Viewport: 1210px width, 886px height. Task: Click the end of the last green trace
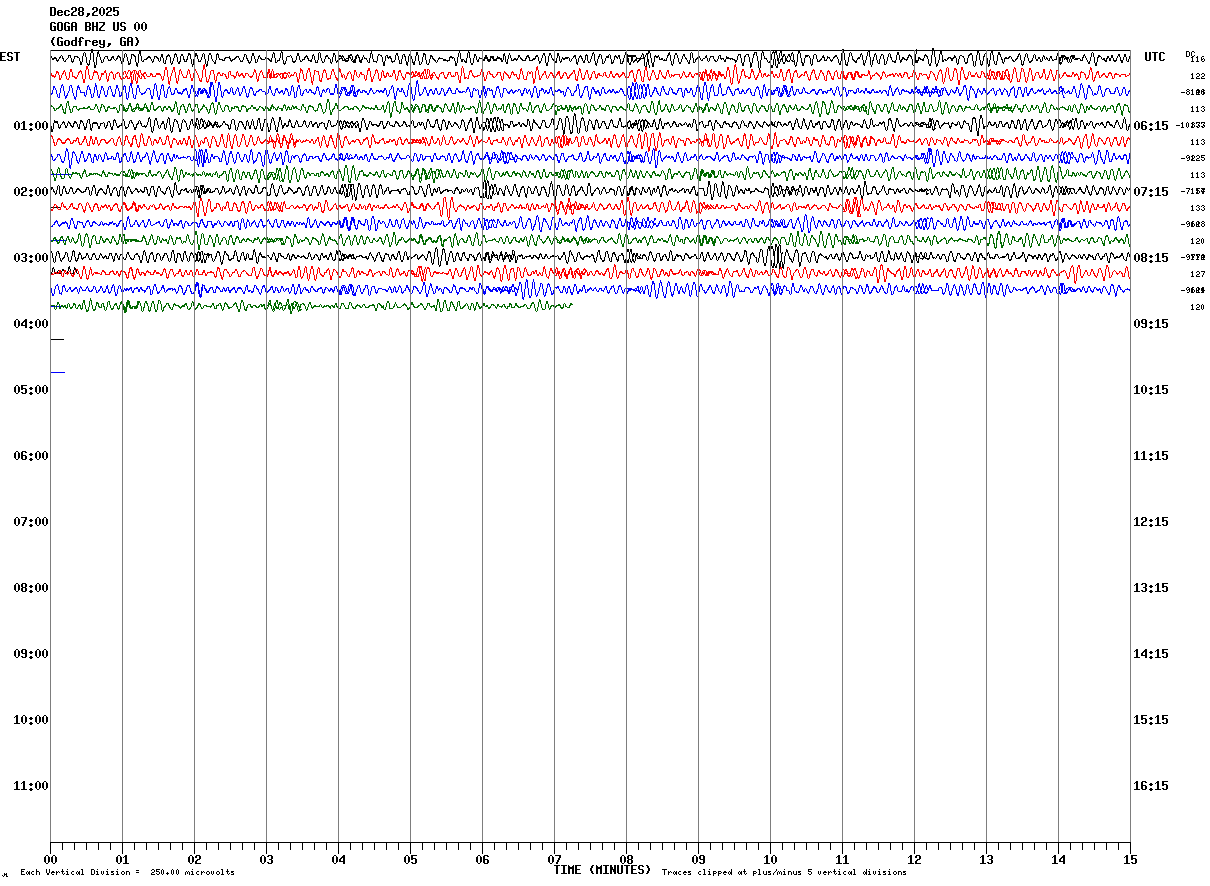tap(570, 305)
